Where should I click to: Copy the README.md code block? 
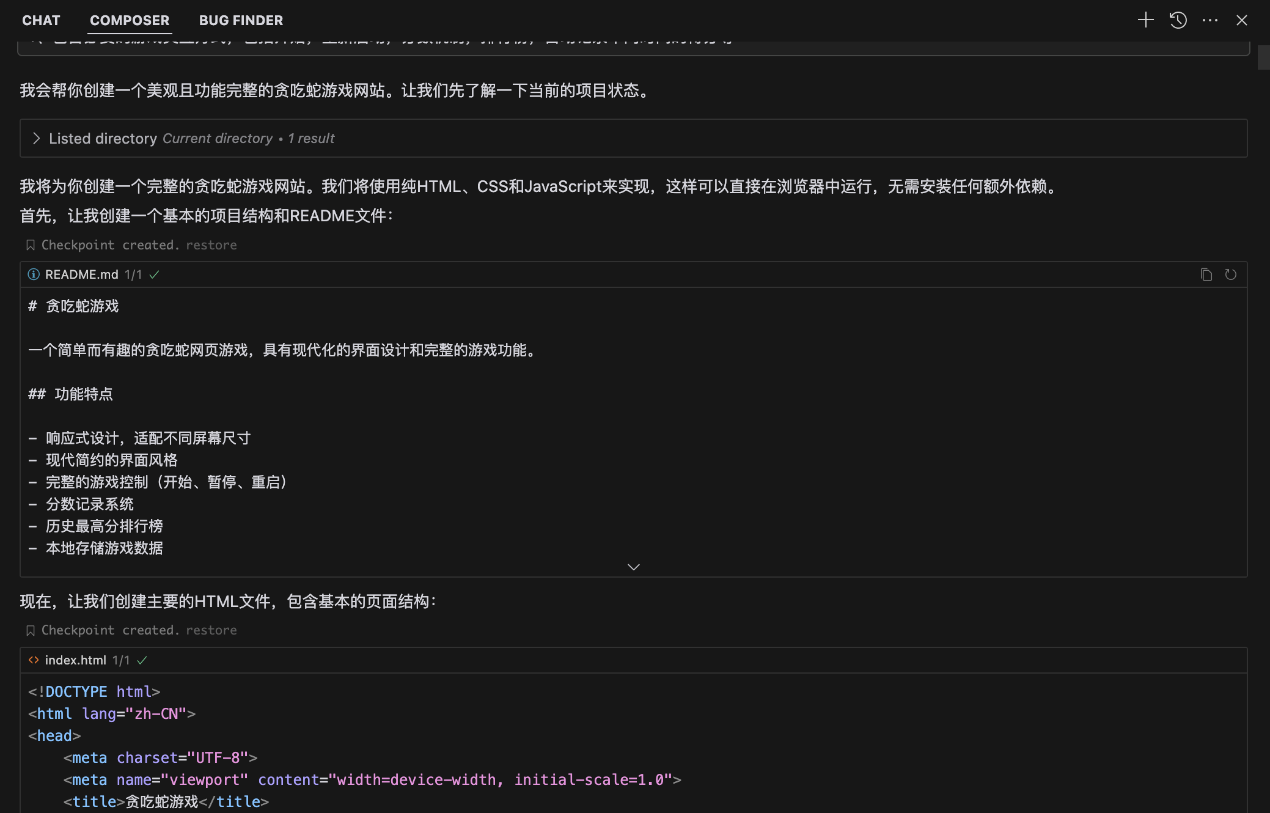1206,275
